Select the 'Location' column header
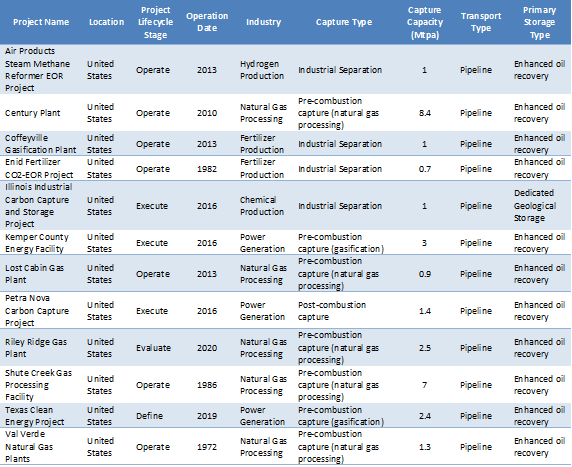Image resolution: width=572 pixels, height=467 pixels. (107, 22)
